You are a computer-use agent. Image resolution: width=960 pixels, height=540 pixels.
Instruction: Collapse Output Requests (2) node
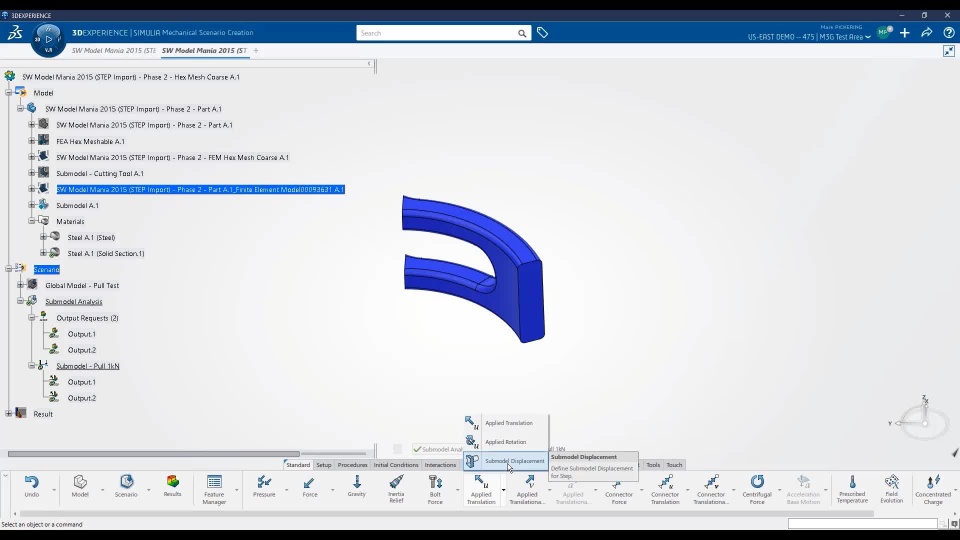click(x=32, y=318)
